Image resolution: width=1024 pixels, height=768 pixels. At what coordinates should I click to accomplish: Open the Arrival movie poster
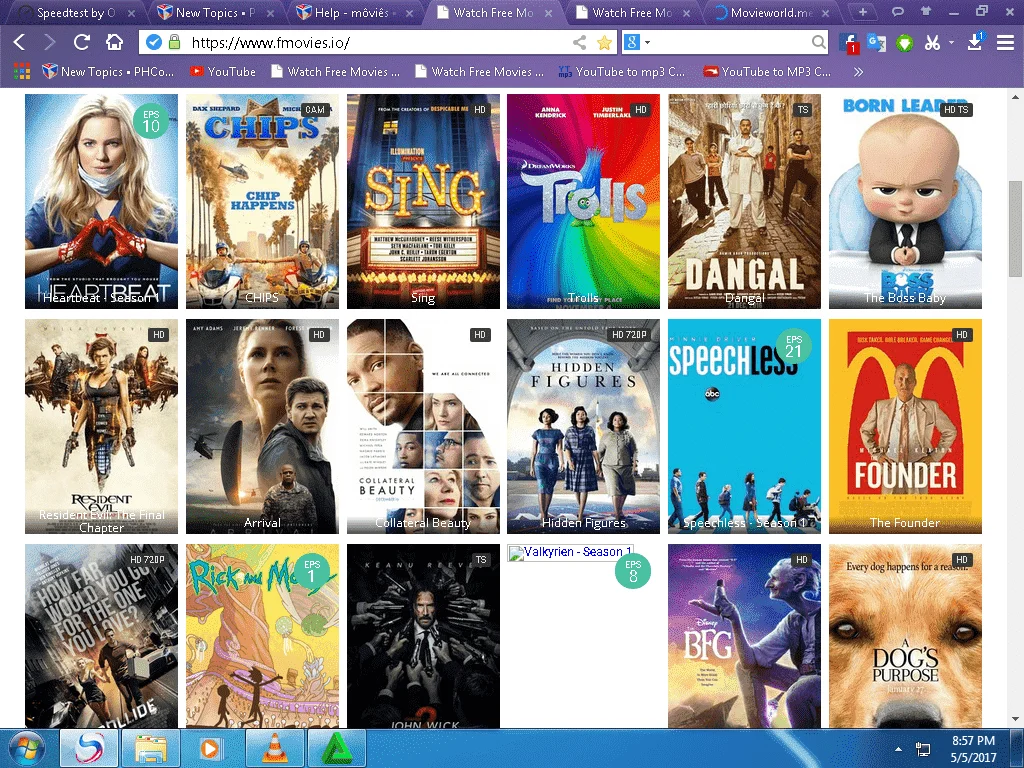pos(262,426)
